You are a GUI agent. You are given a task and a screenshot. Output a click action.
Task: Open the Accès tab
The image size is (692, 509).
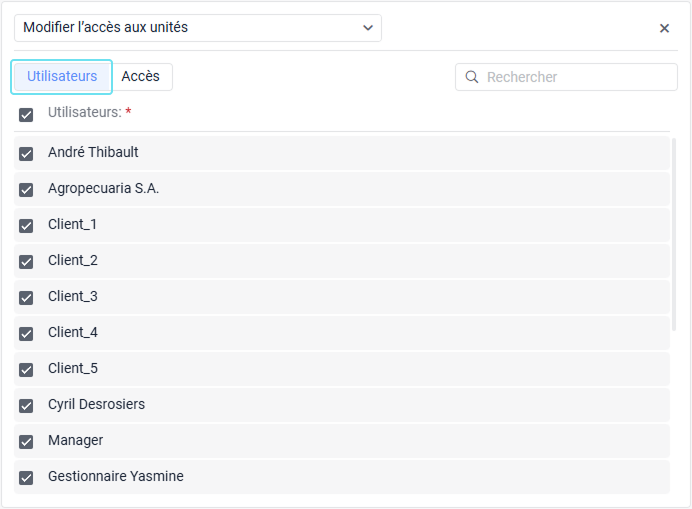coord(141,76)
